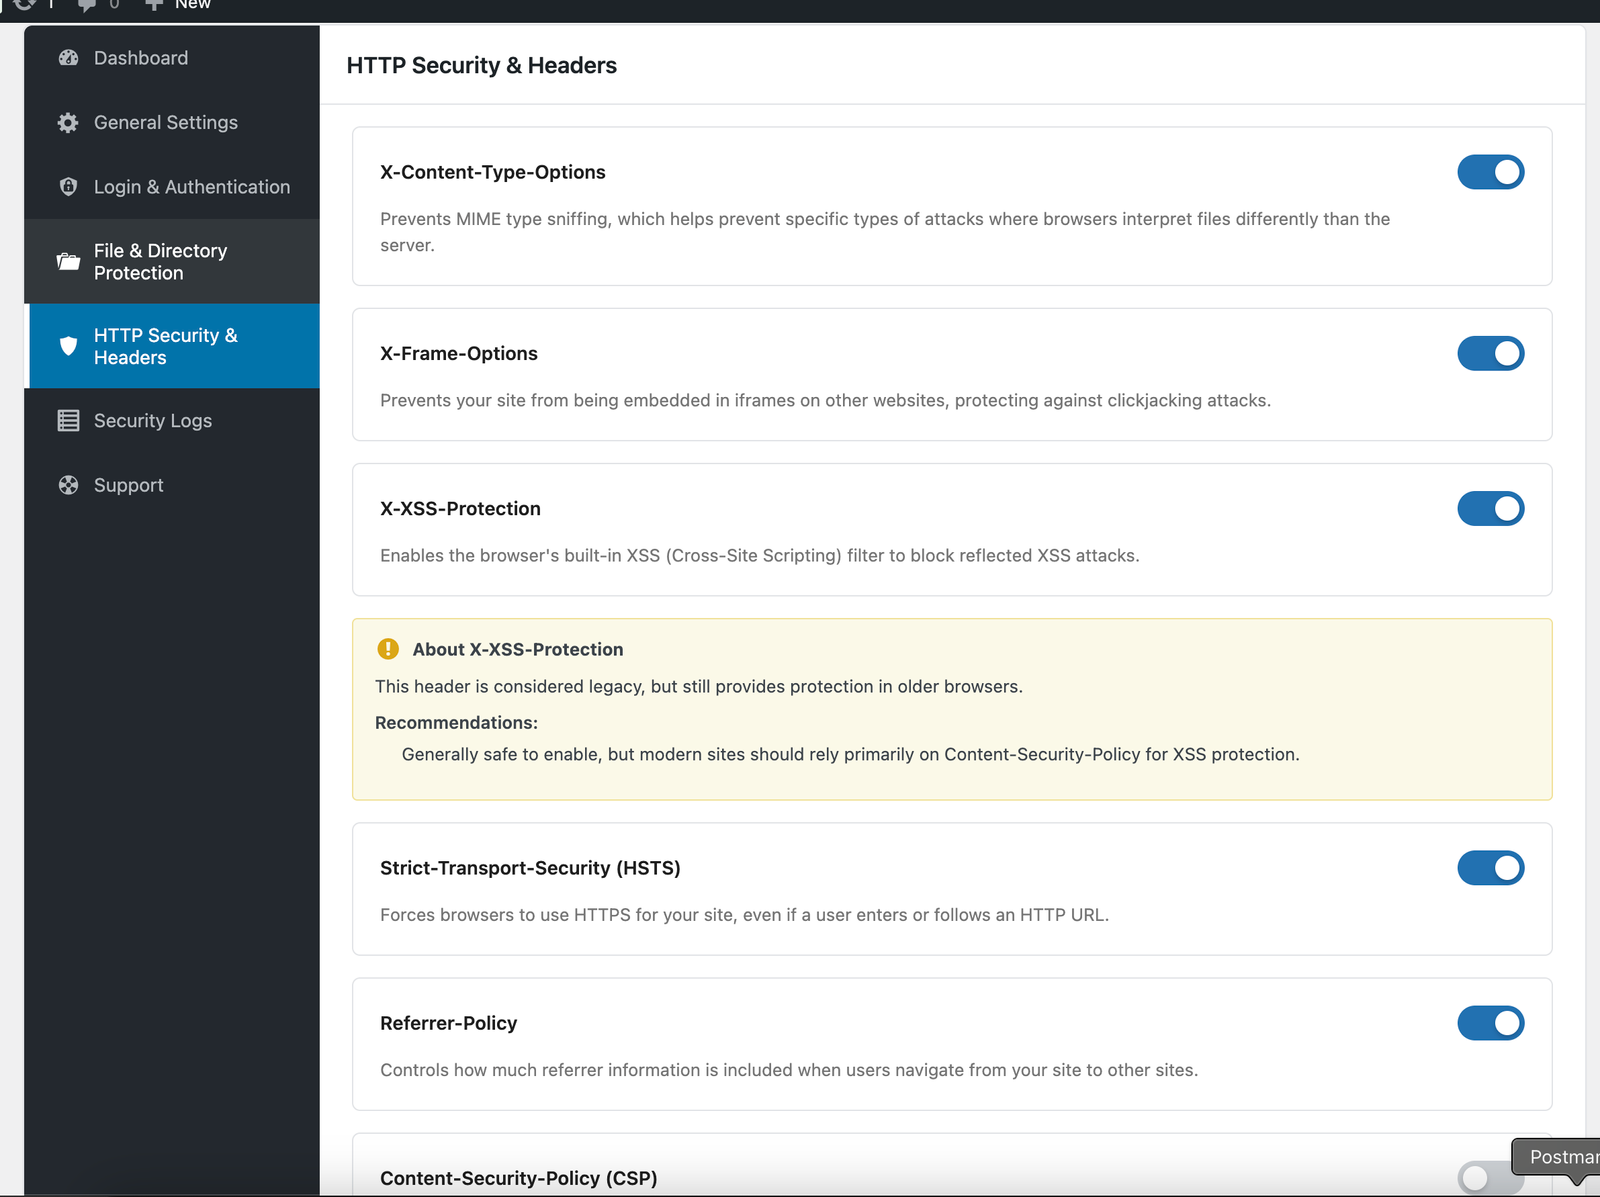Click the plus icon next to New

tap(154, 5)
